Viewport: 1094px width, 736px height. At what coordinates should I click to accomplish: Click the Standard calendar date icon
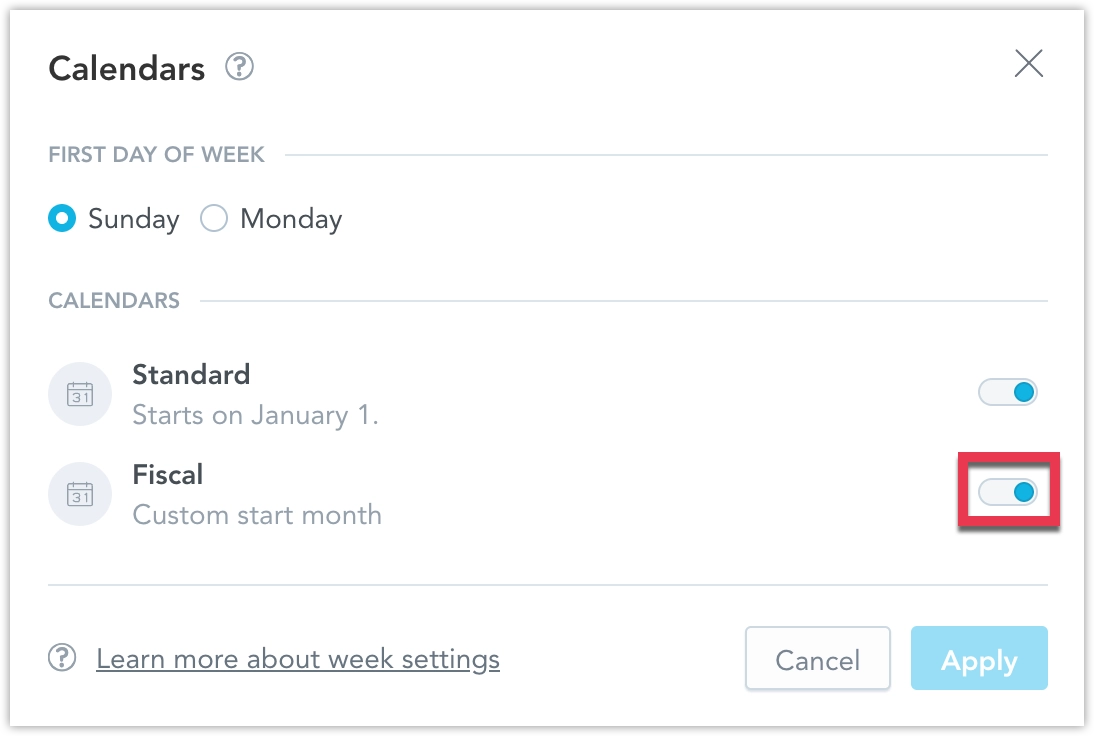pos(80,393)
